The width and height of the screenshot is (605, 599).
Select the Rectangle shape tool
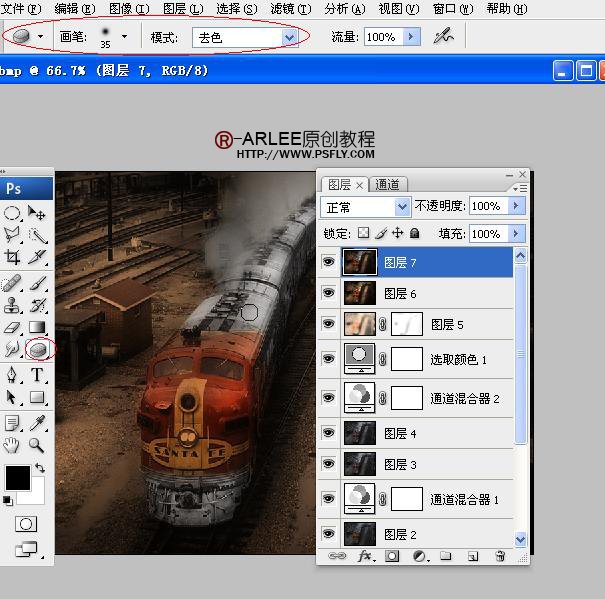click(x=37, y=397)
